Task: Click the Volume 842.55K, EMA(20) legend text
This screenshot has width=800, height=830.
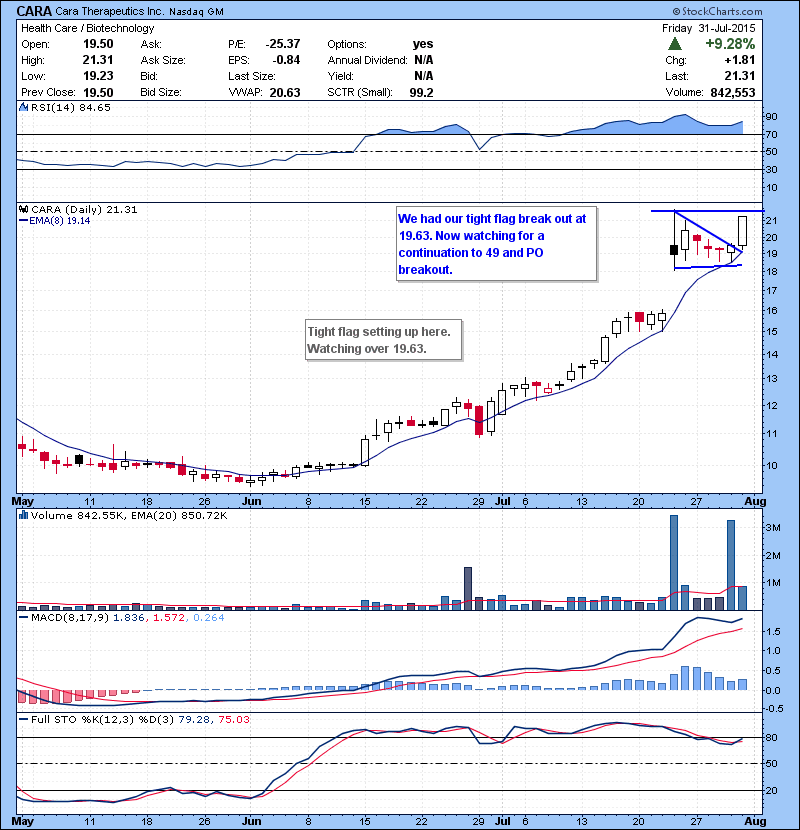Action: pos(129,516)
